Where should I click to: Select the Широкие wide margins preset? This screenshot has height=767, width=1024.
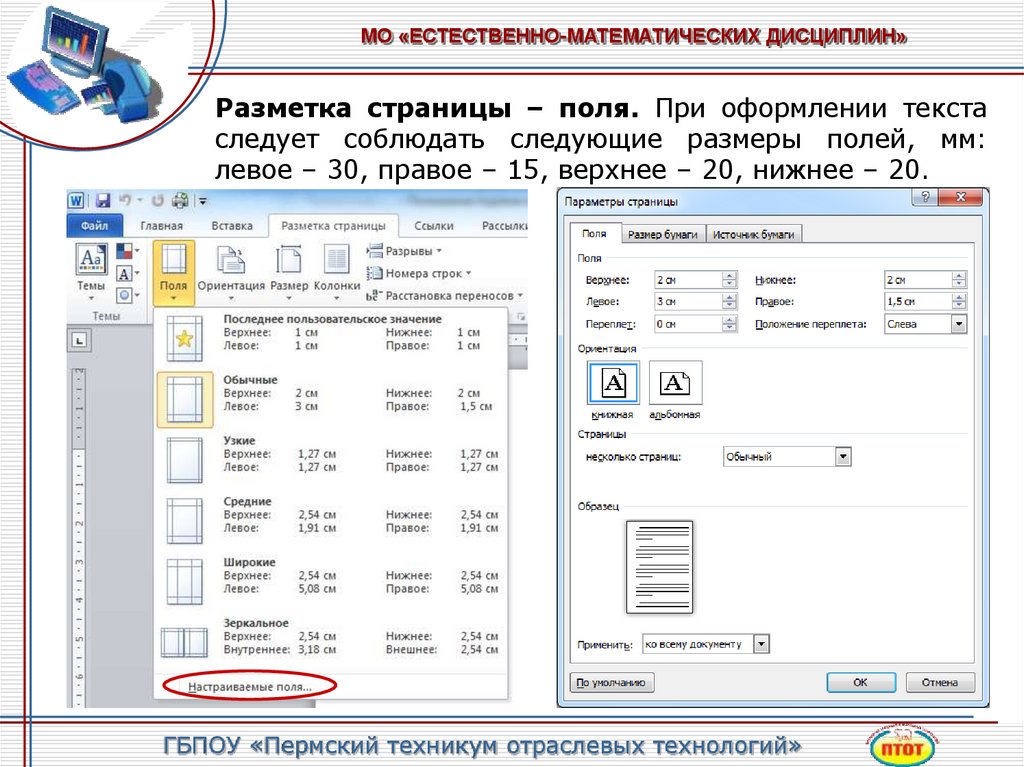tap(331, 581)
